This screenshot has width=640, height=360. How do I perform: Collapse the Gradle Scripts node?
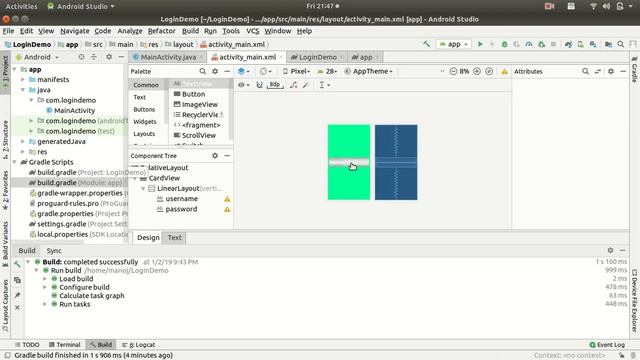click(x=15, y=162)
